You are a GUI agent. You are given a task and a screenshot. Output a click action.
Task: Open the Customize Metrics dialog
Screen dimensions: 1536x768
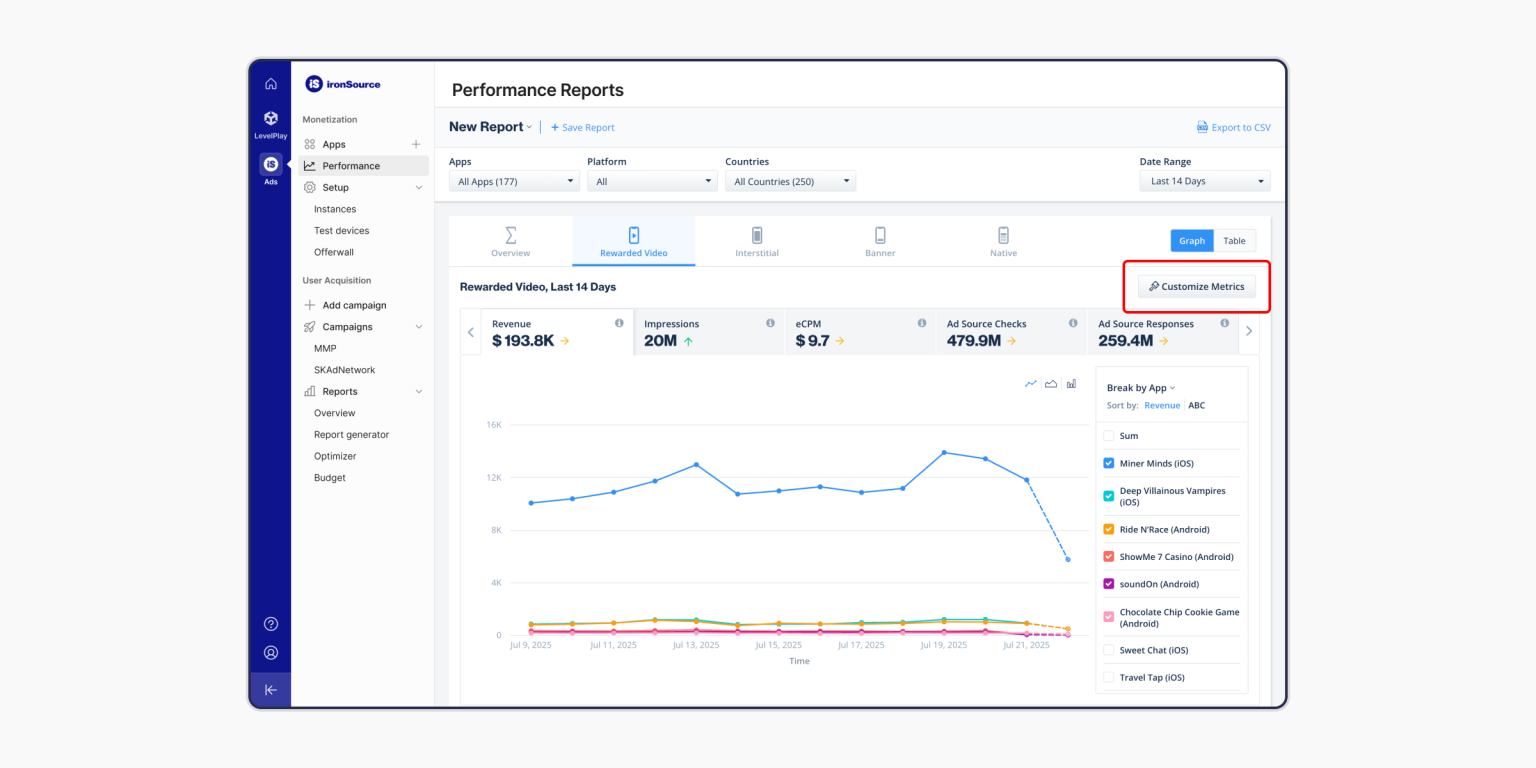[1196, 286]
